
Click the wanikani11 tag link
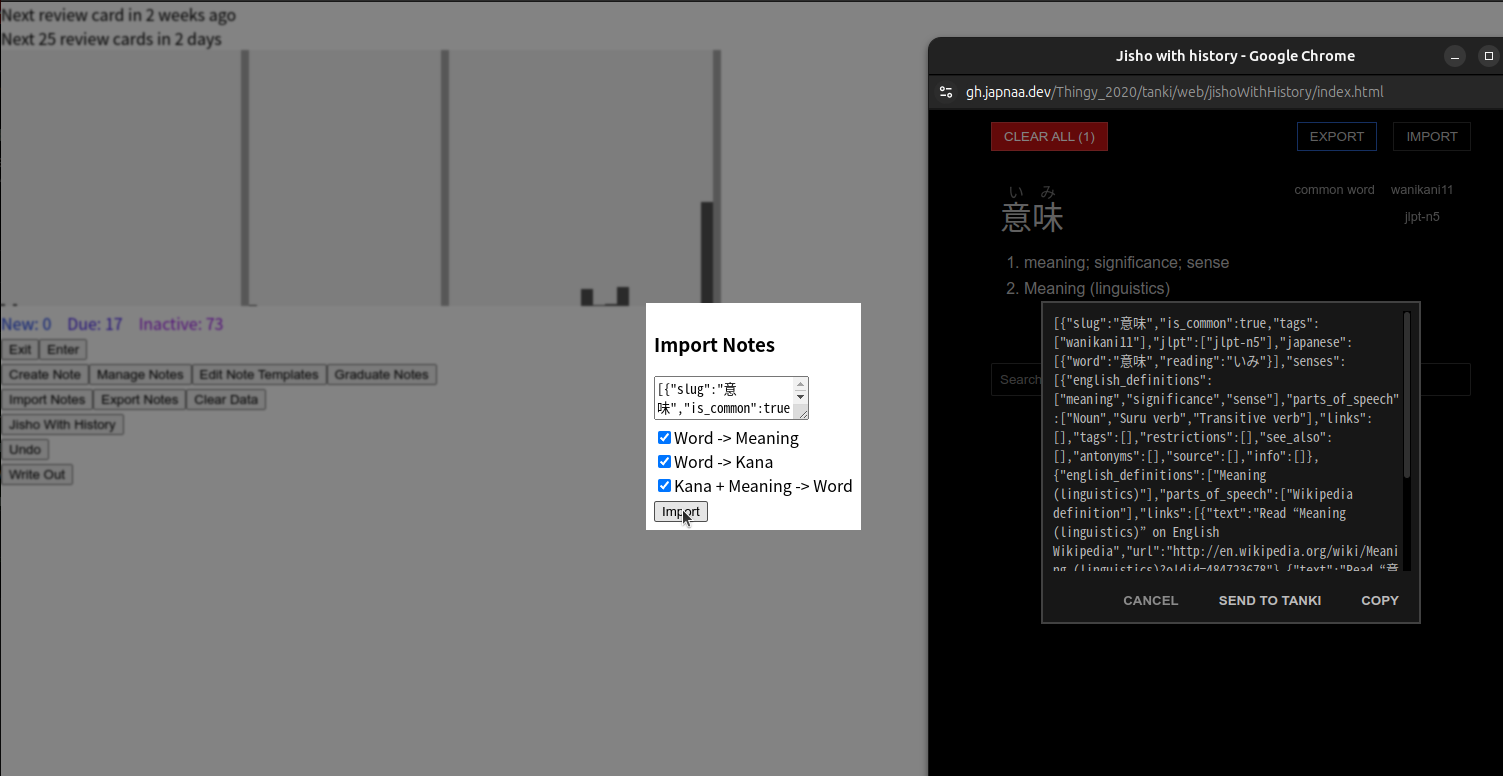(1422, 189)
